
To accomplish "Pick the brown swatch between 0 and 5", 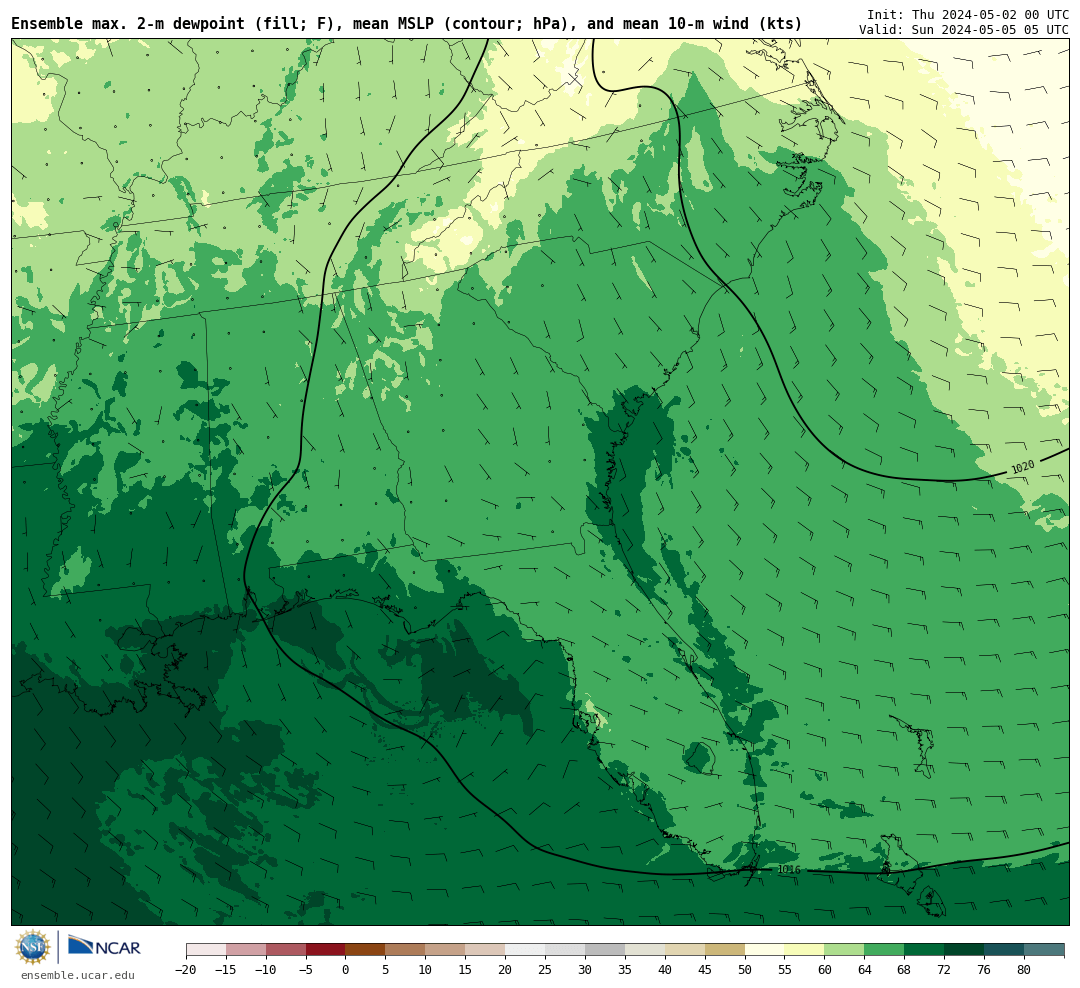I will 365,949.
